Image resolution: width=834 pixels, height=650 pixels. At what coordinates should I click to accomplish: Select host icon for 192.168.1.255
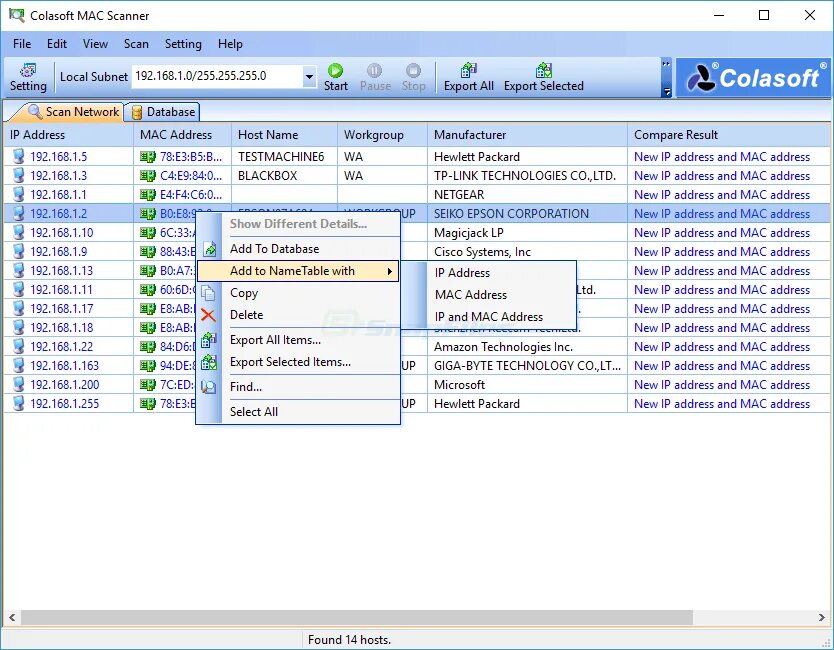pyautogui.click(x=19, y=403)
